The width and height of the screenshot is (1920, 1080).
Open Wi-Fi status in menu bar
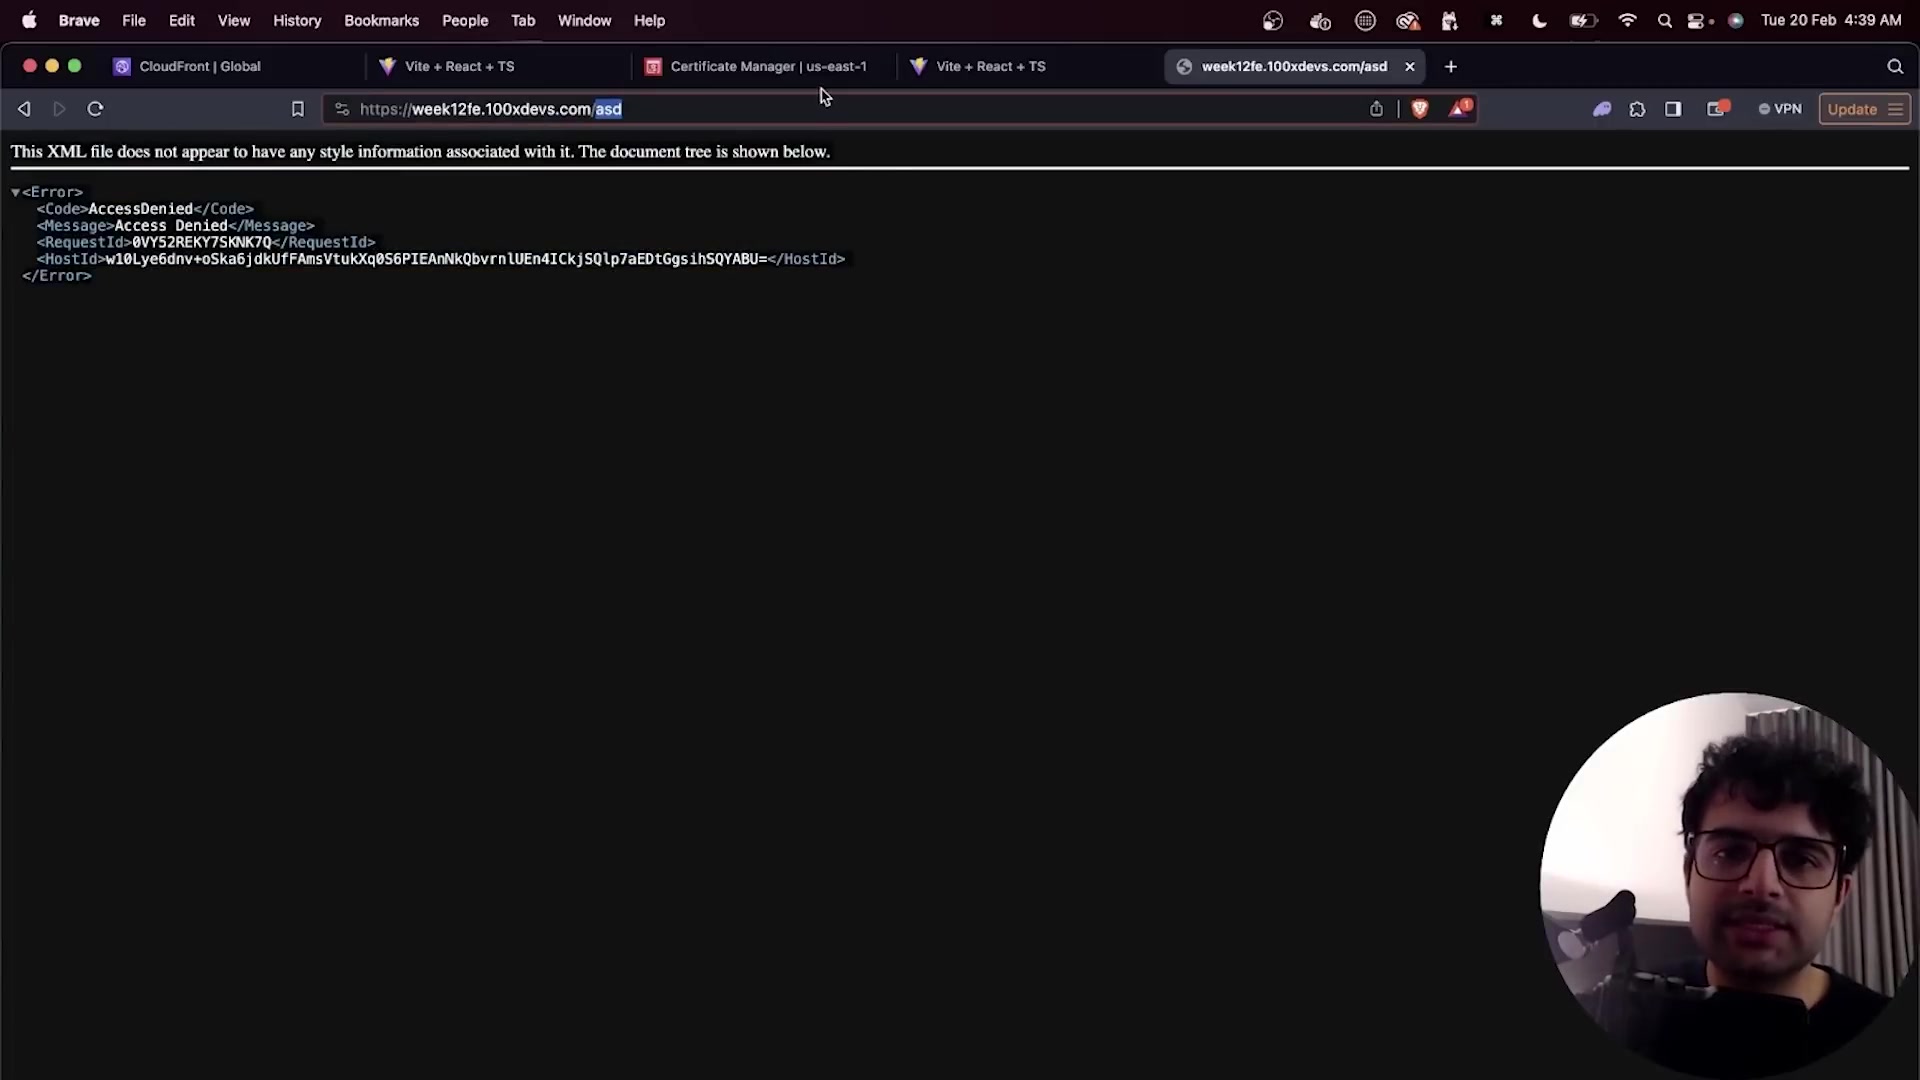pos(1627,20)
